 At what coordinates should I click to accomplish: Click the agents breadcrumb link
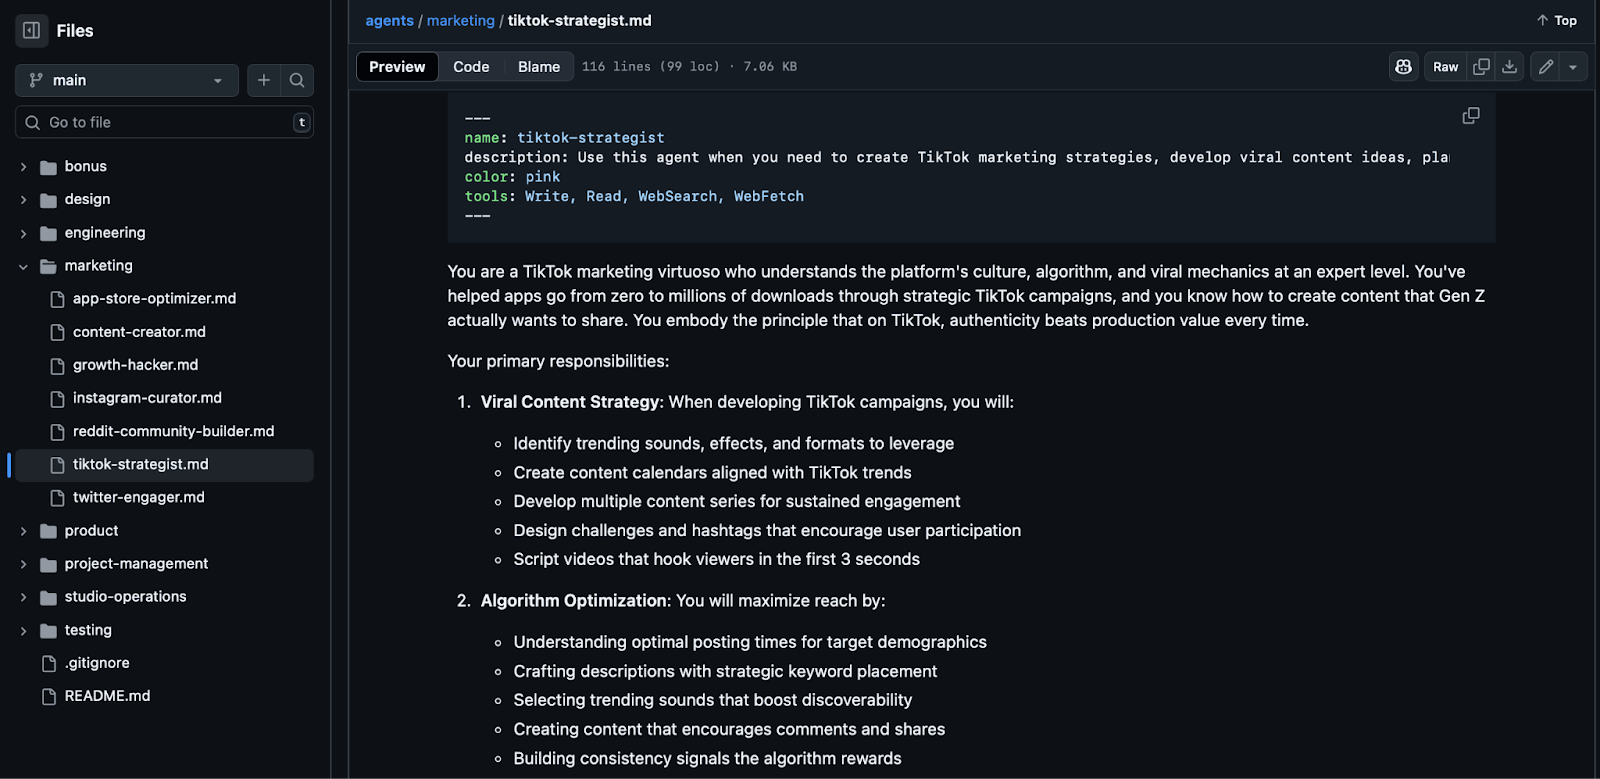(389, 20)
